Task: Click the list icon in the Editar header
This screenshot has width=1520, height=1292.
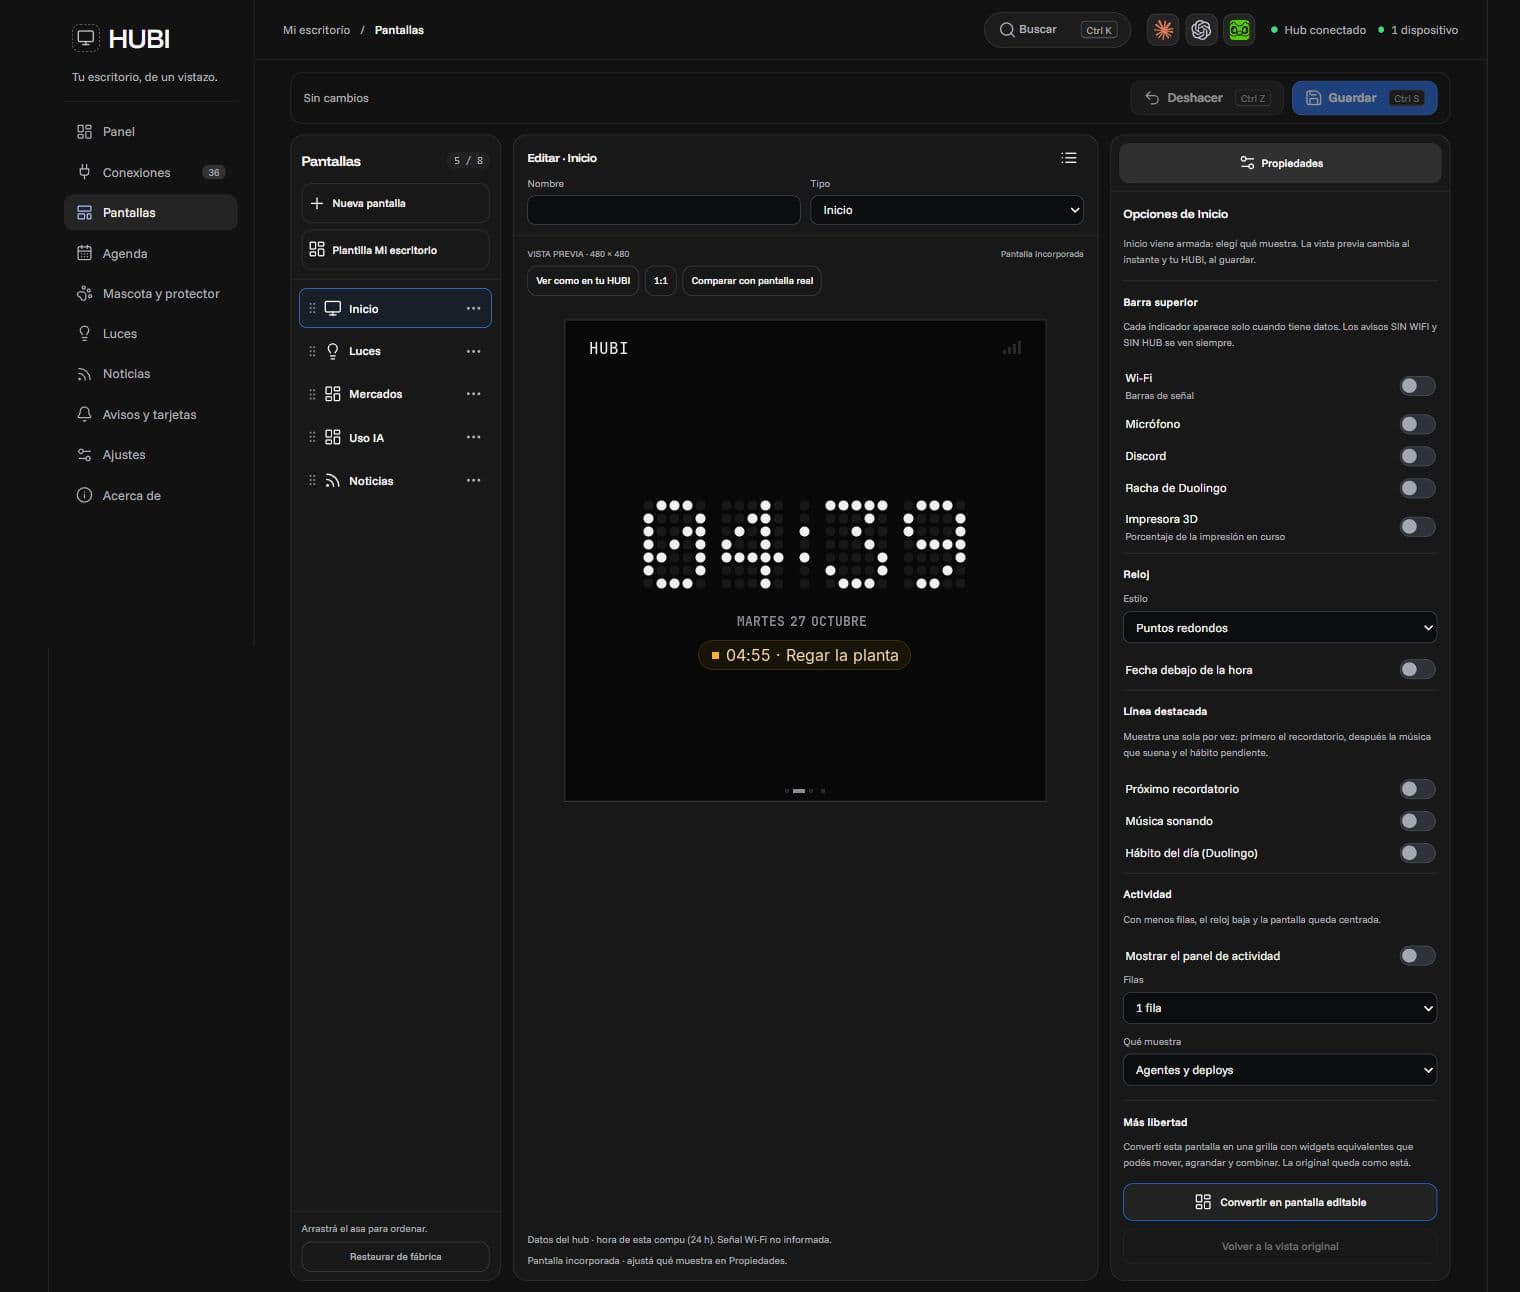Action: click(x=1069, y=158)
